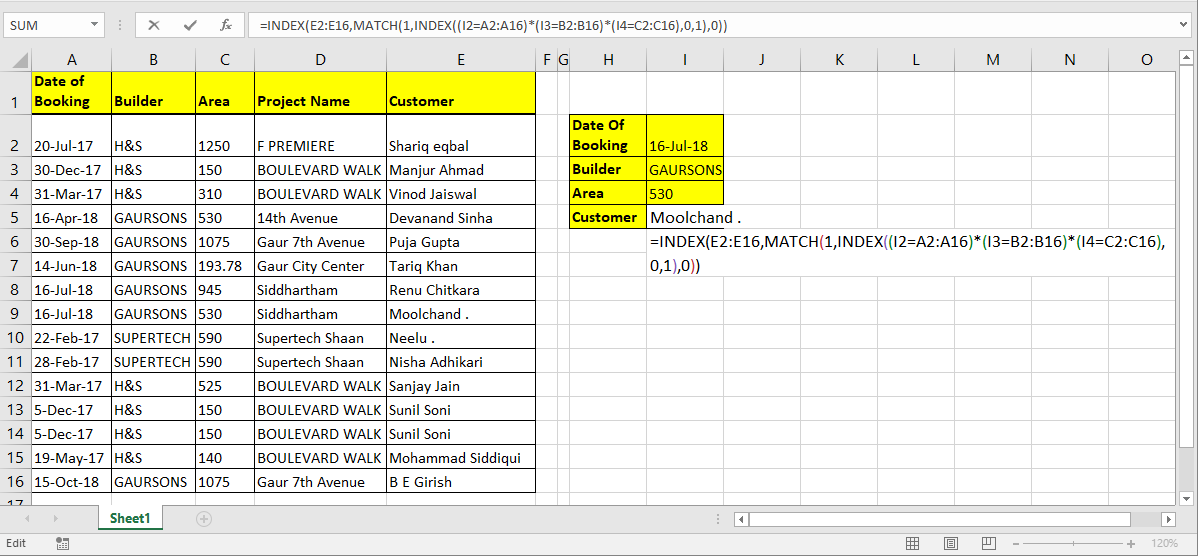Click lookup value '530' in column I
The image size is (1198, 556).
pos(685,193)
